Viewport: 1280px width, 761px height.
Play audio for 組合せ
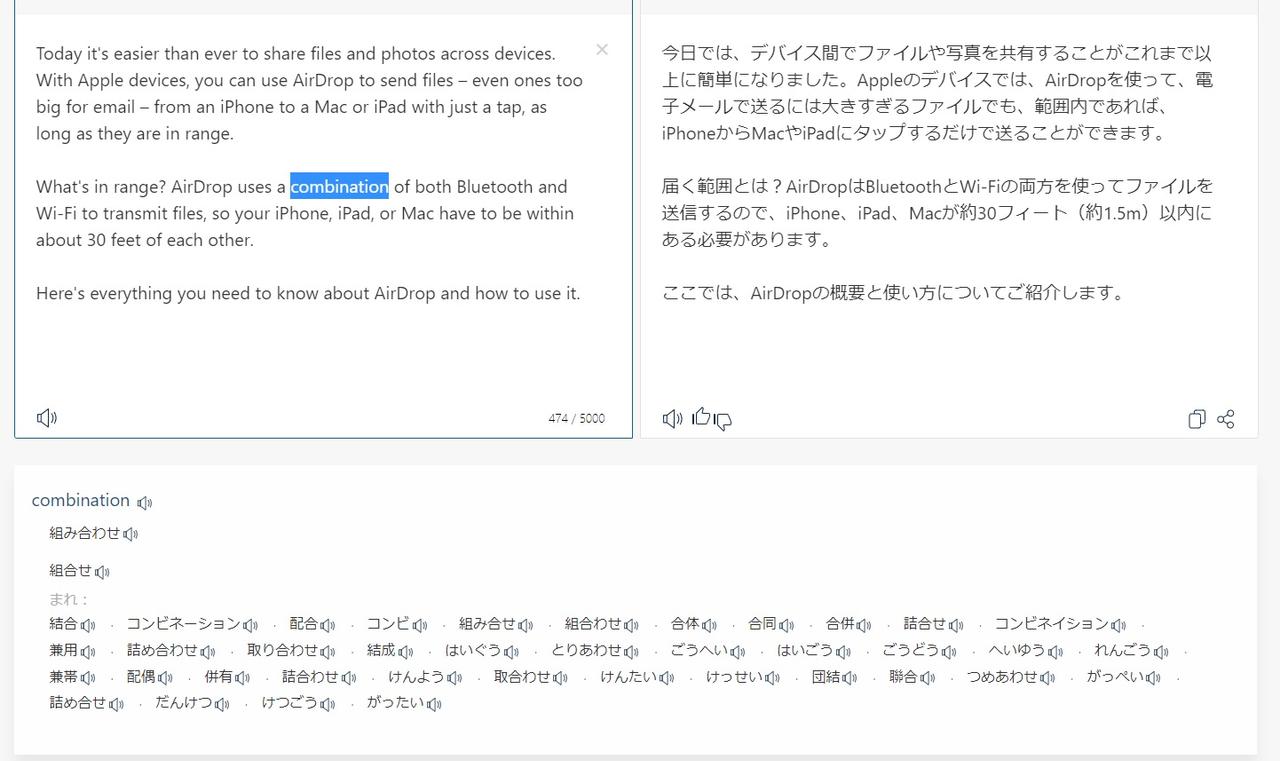(102, 572)
